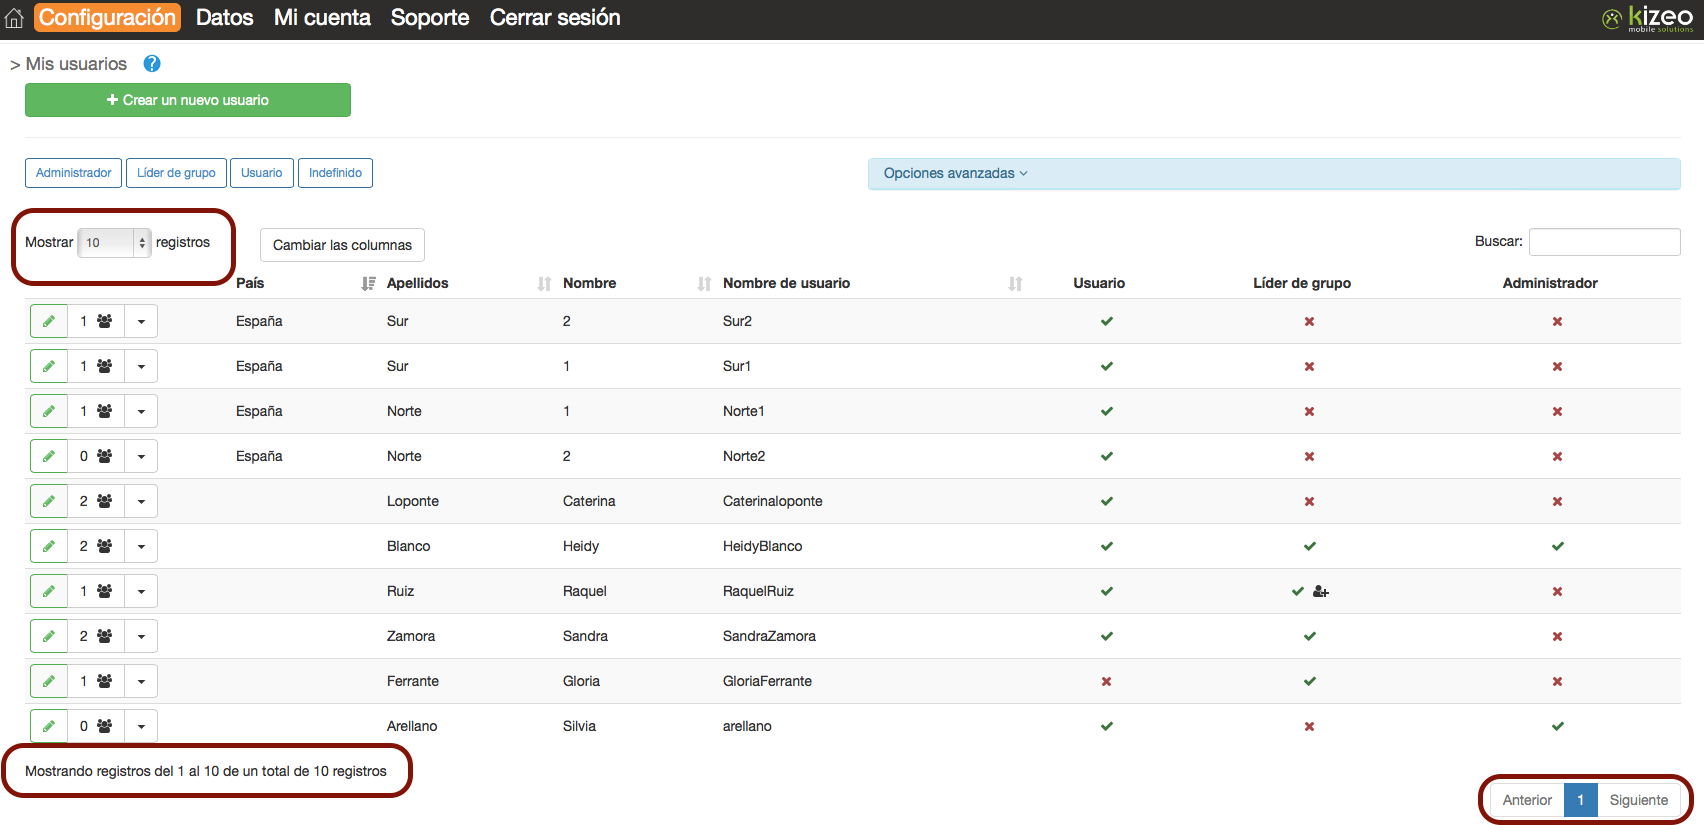Screen dimensions: 1704x825
Task: Toggle Administrador checkmark for arellano
Action: 1557,726
